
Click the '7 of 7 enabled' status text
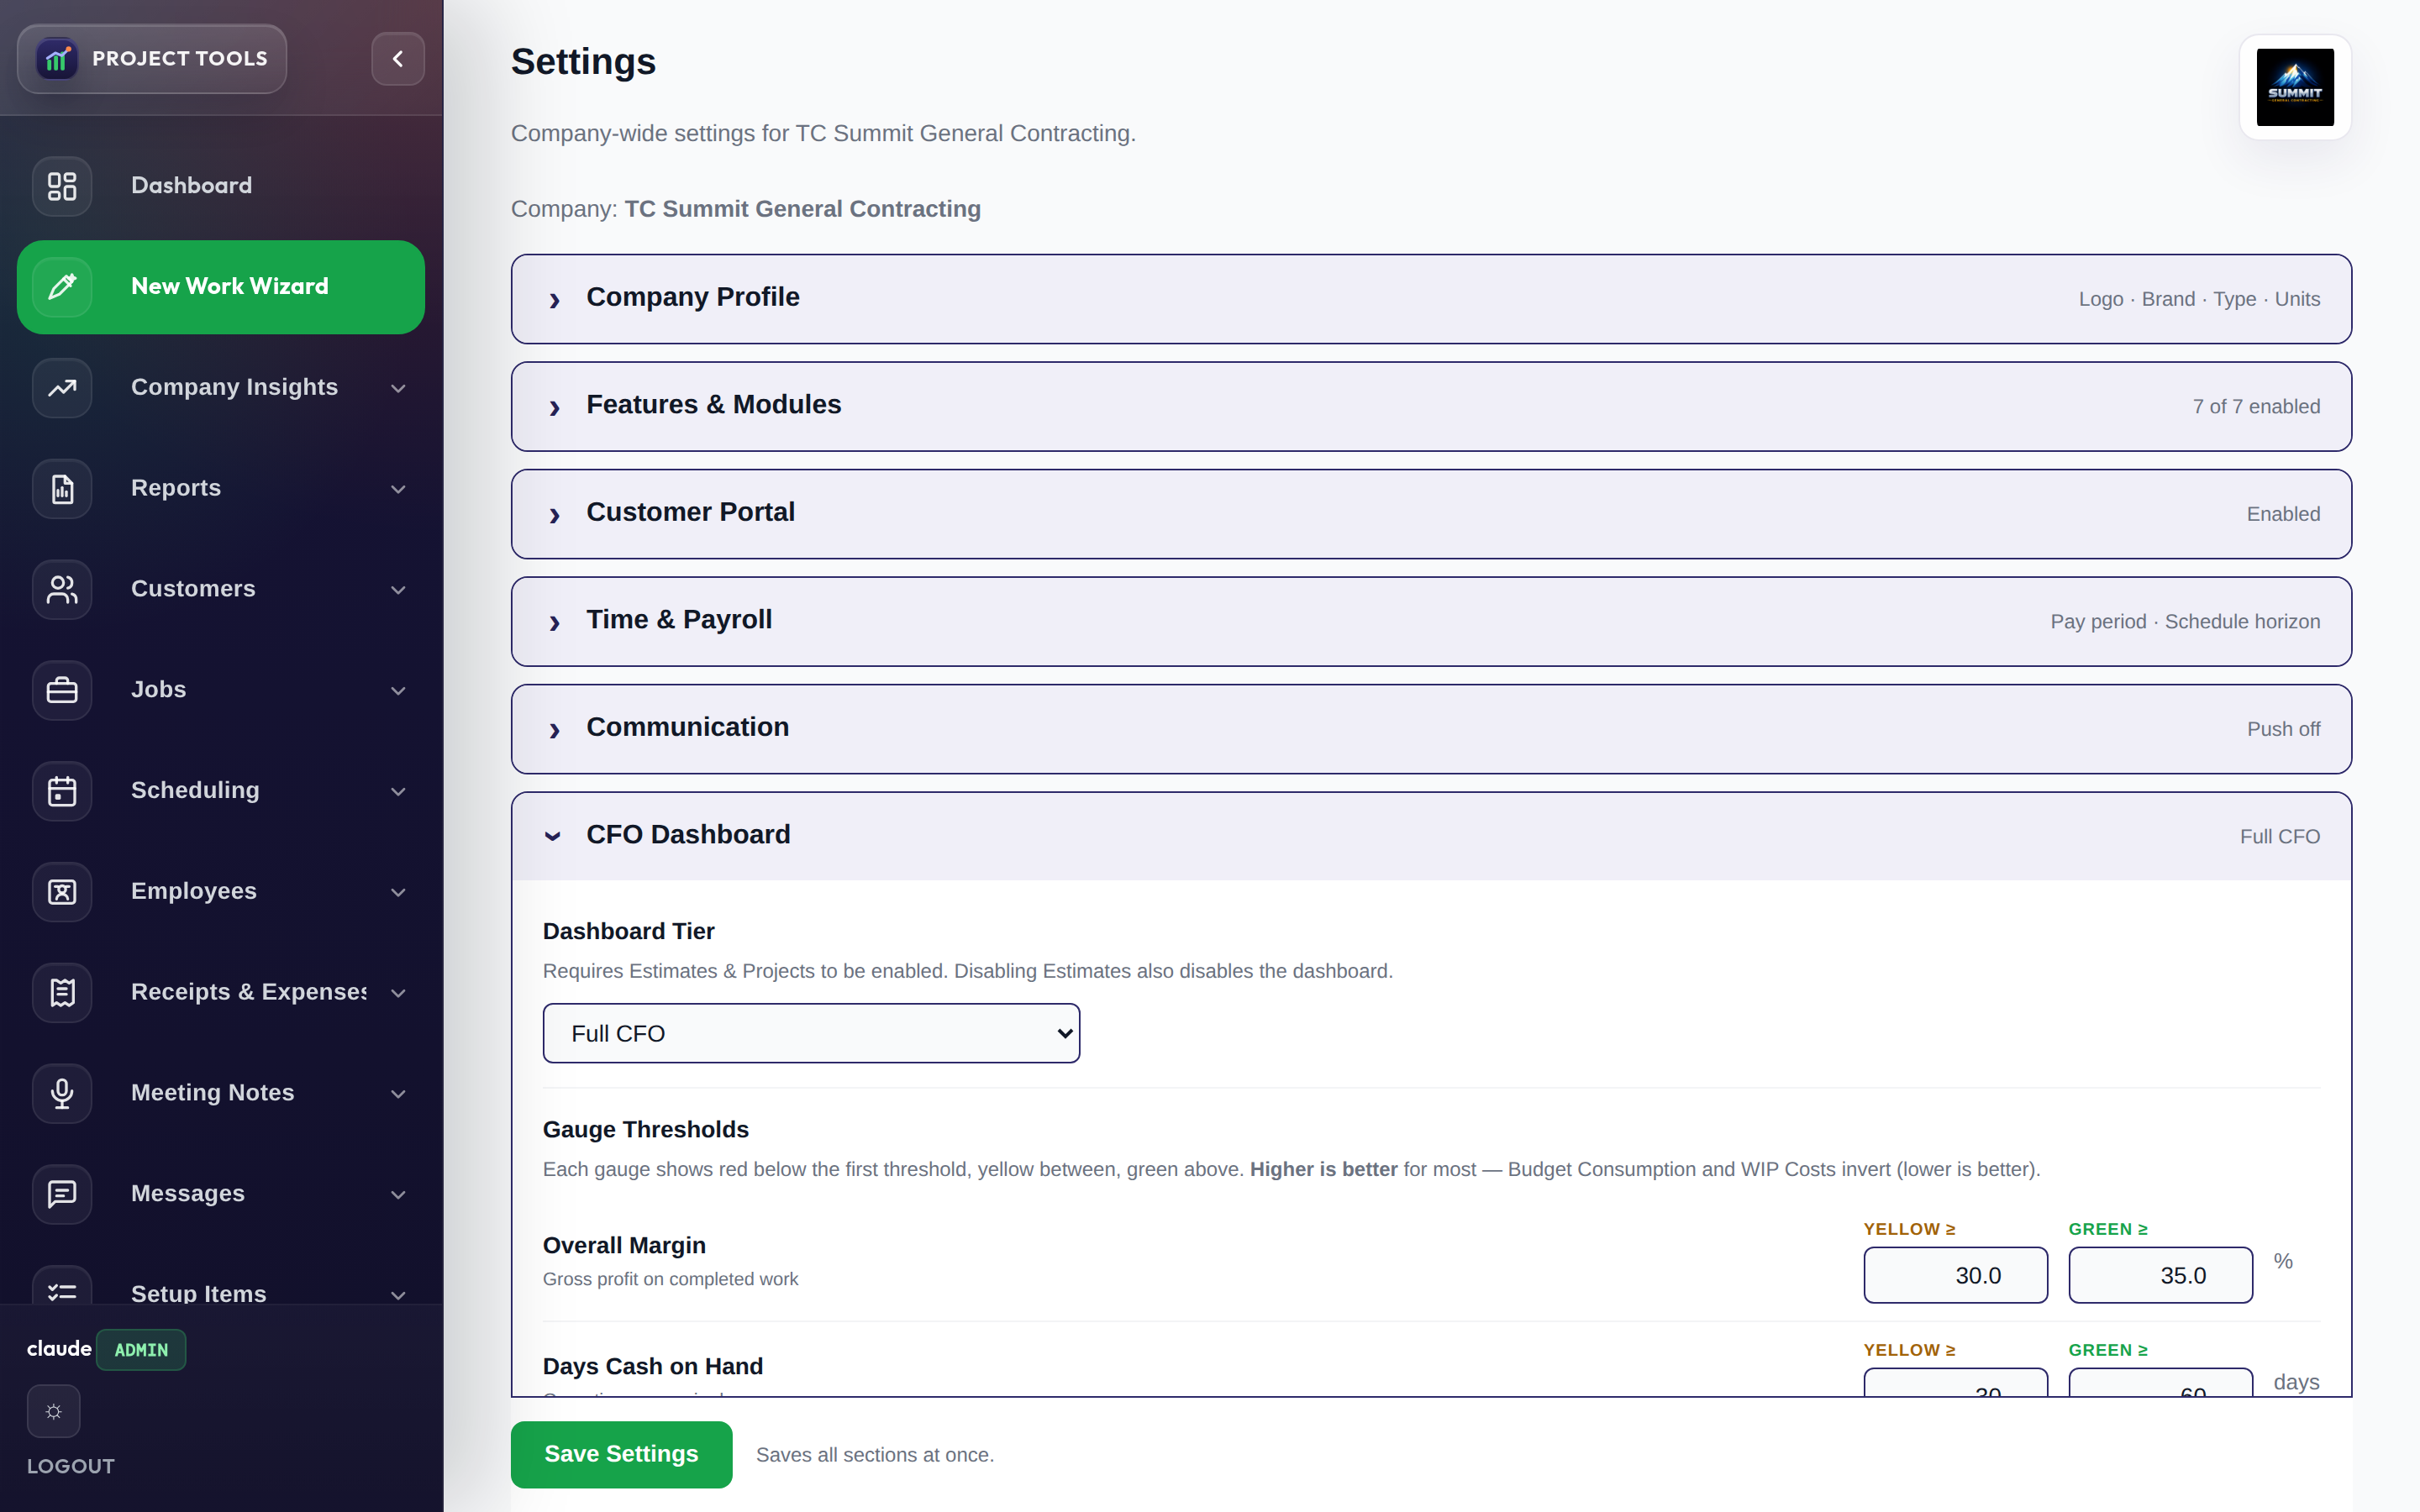pyautogui.click(x=2256, y=406)
